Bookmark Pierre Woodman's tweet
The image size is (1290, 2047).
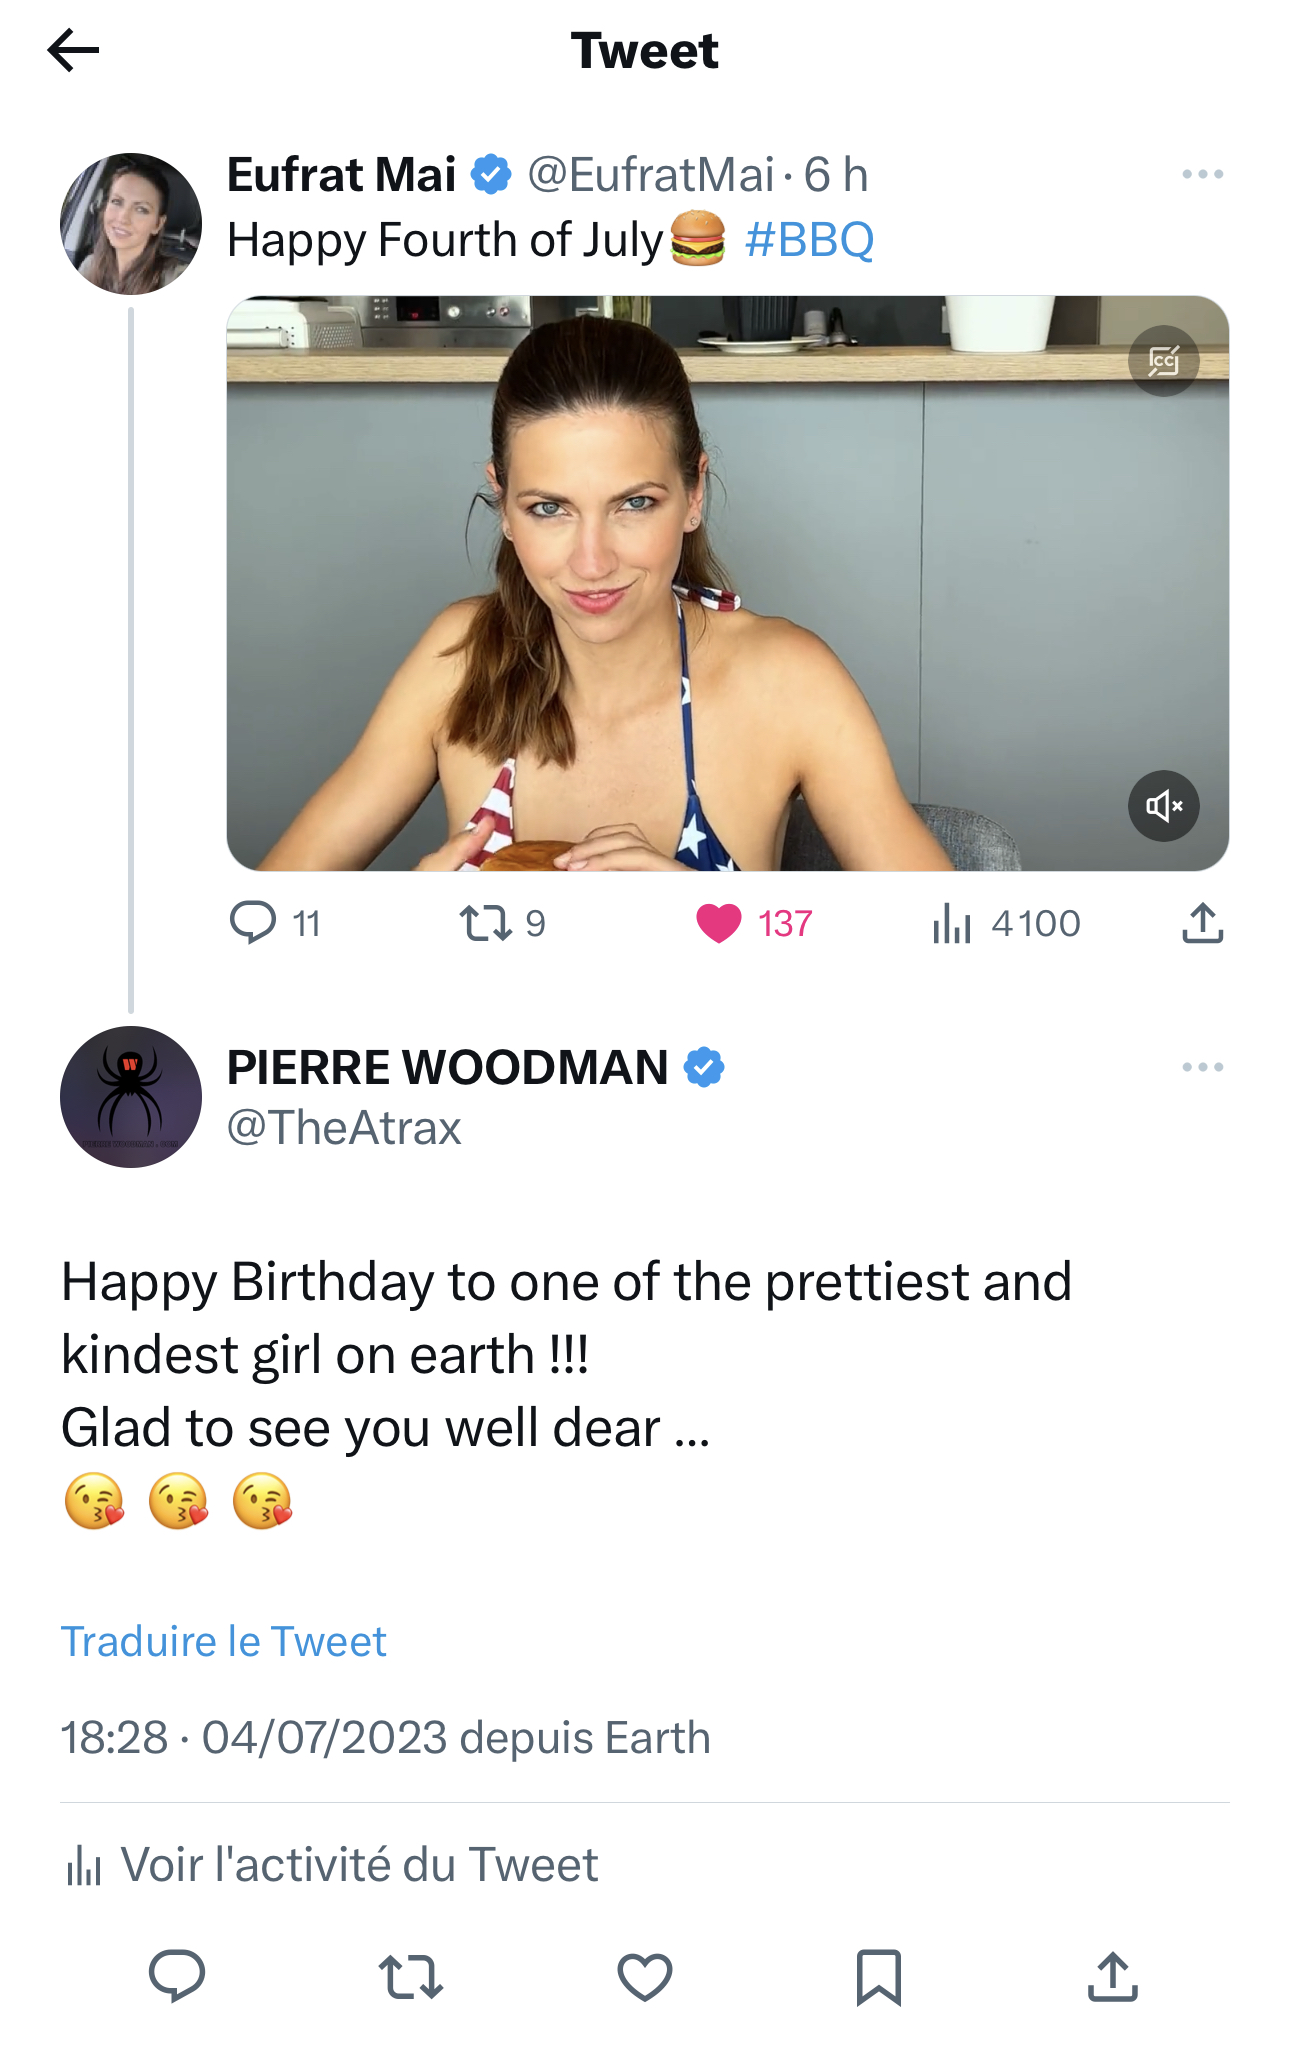click(x=879, y=1977)
